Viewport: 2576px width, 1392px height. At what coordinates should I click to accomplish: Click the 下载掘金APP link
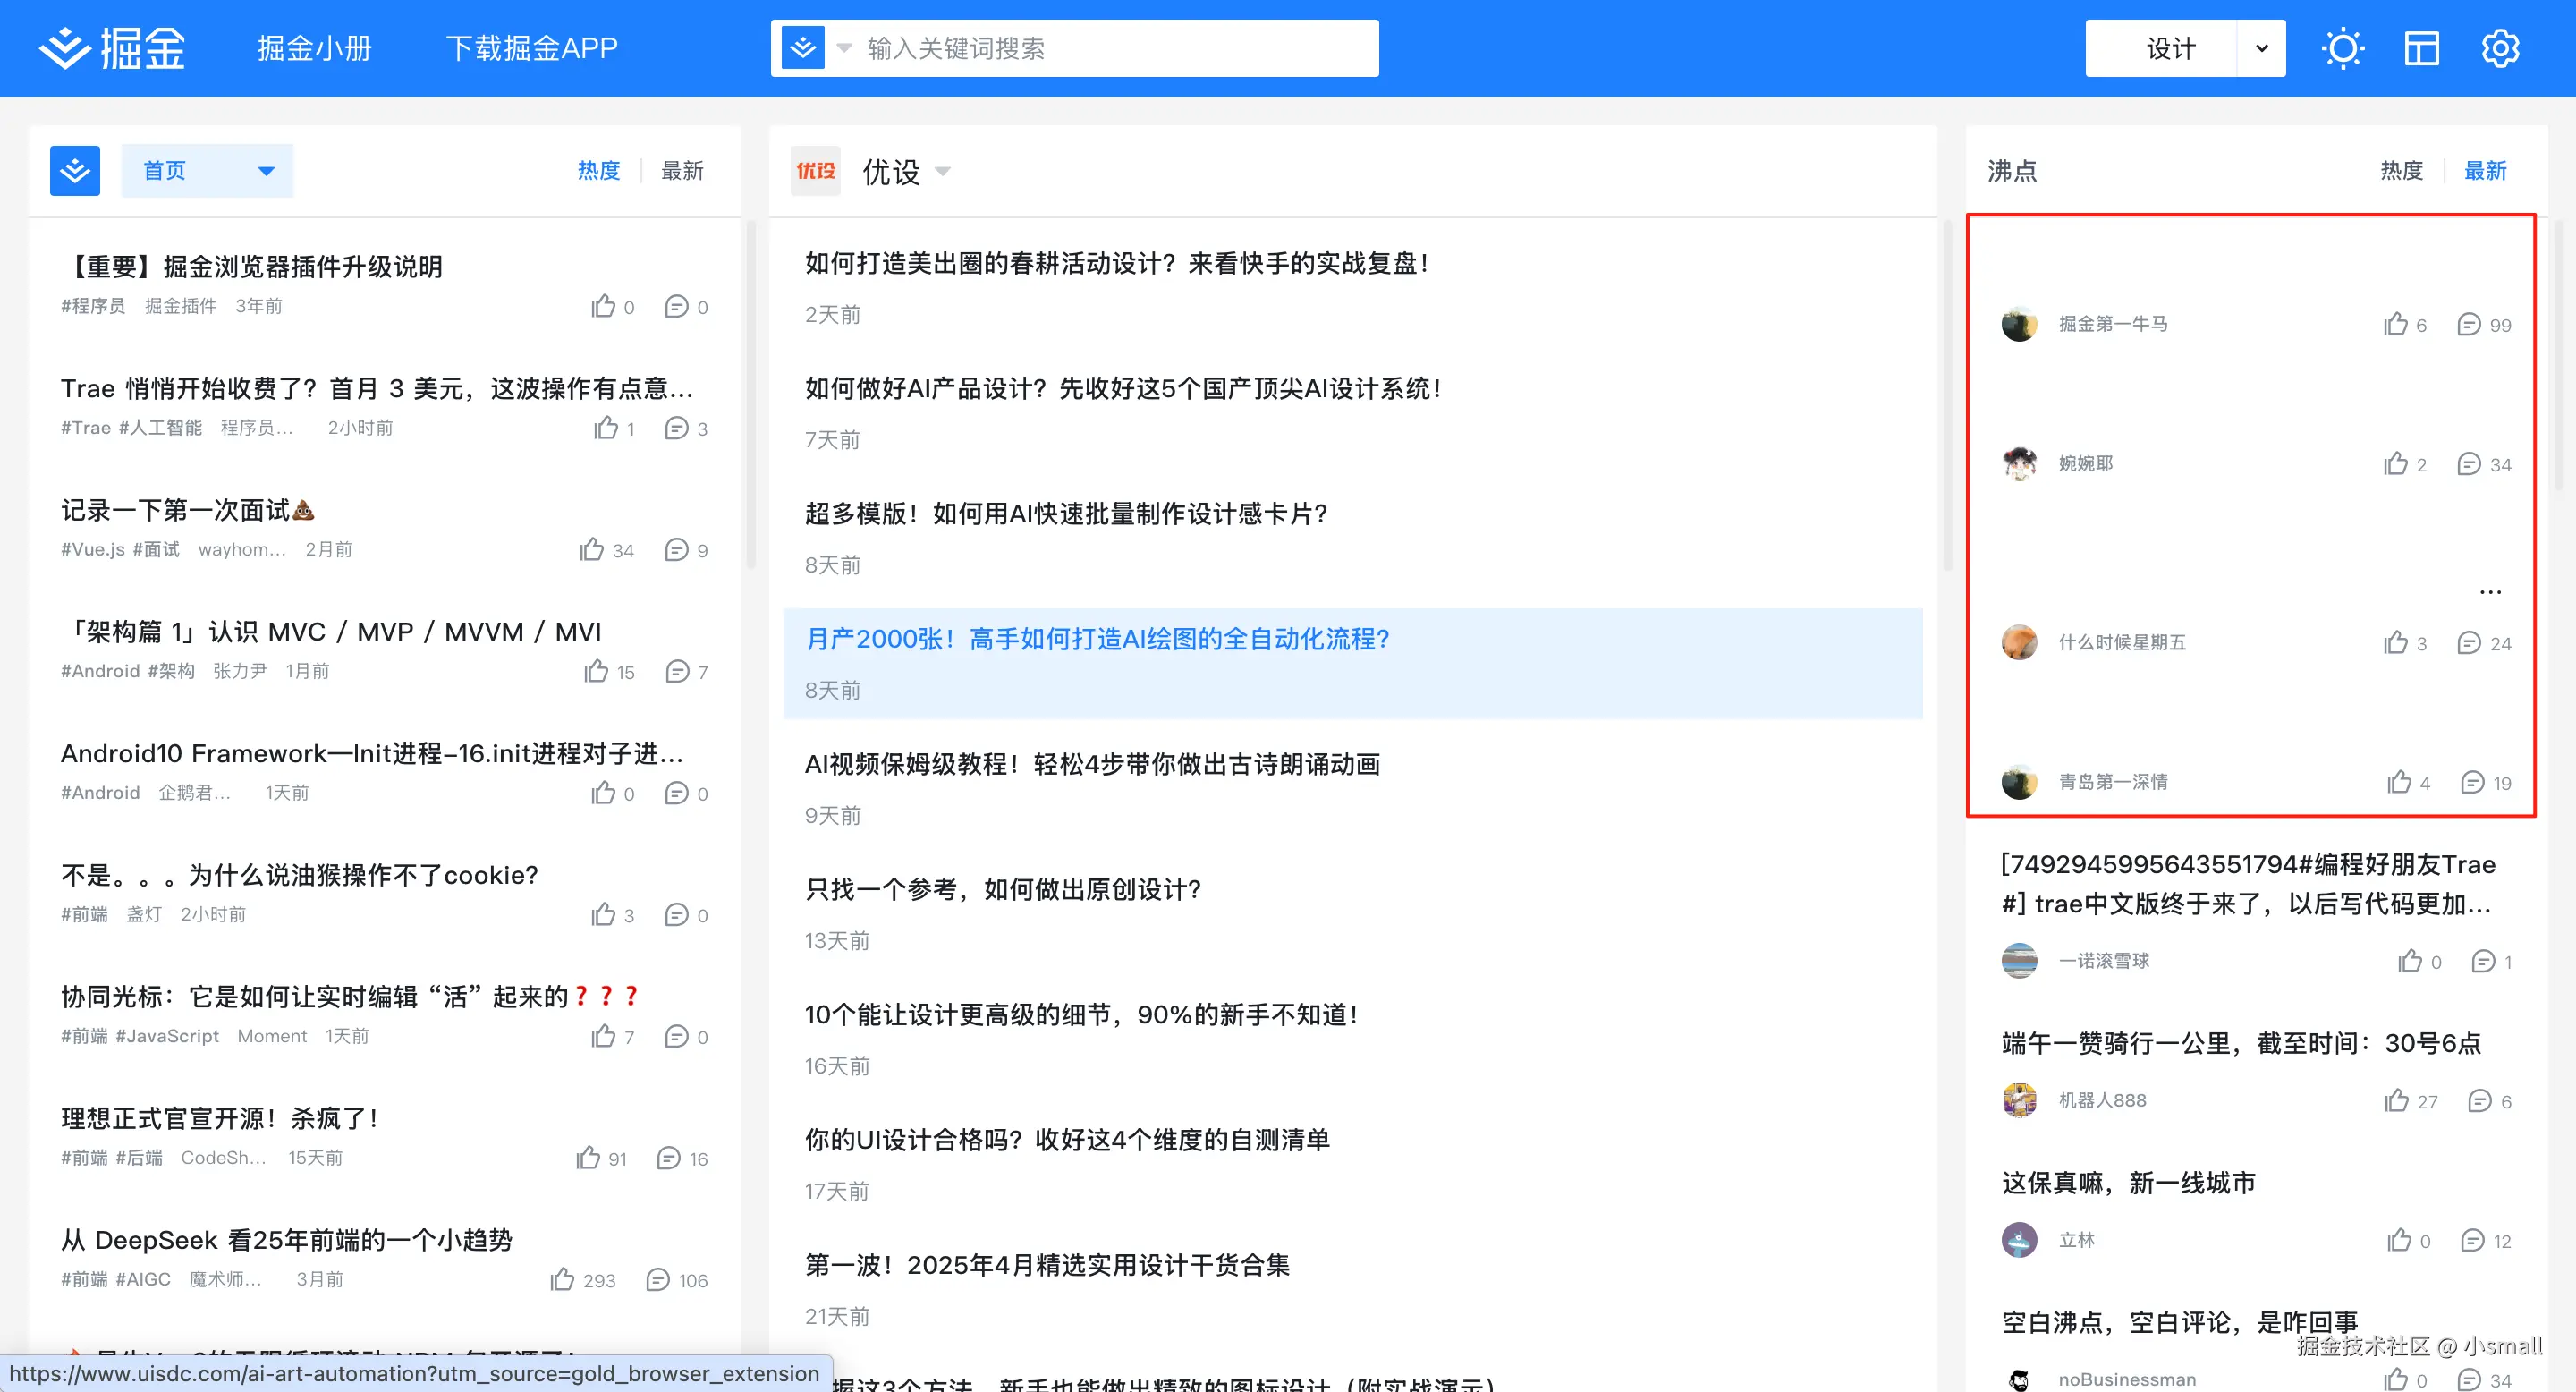532,47
